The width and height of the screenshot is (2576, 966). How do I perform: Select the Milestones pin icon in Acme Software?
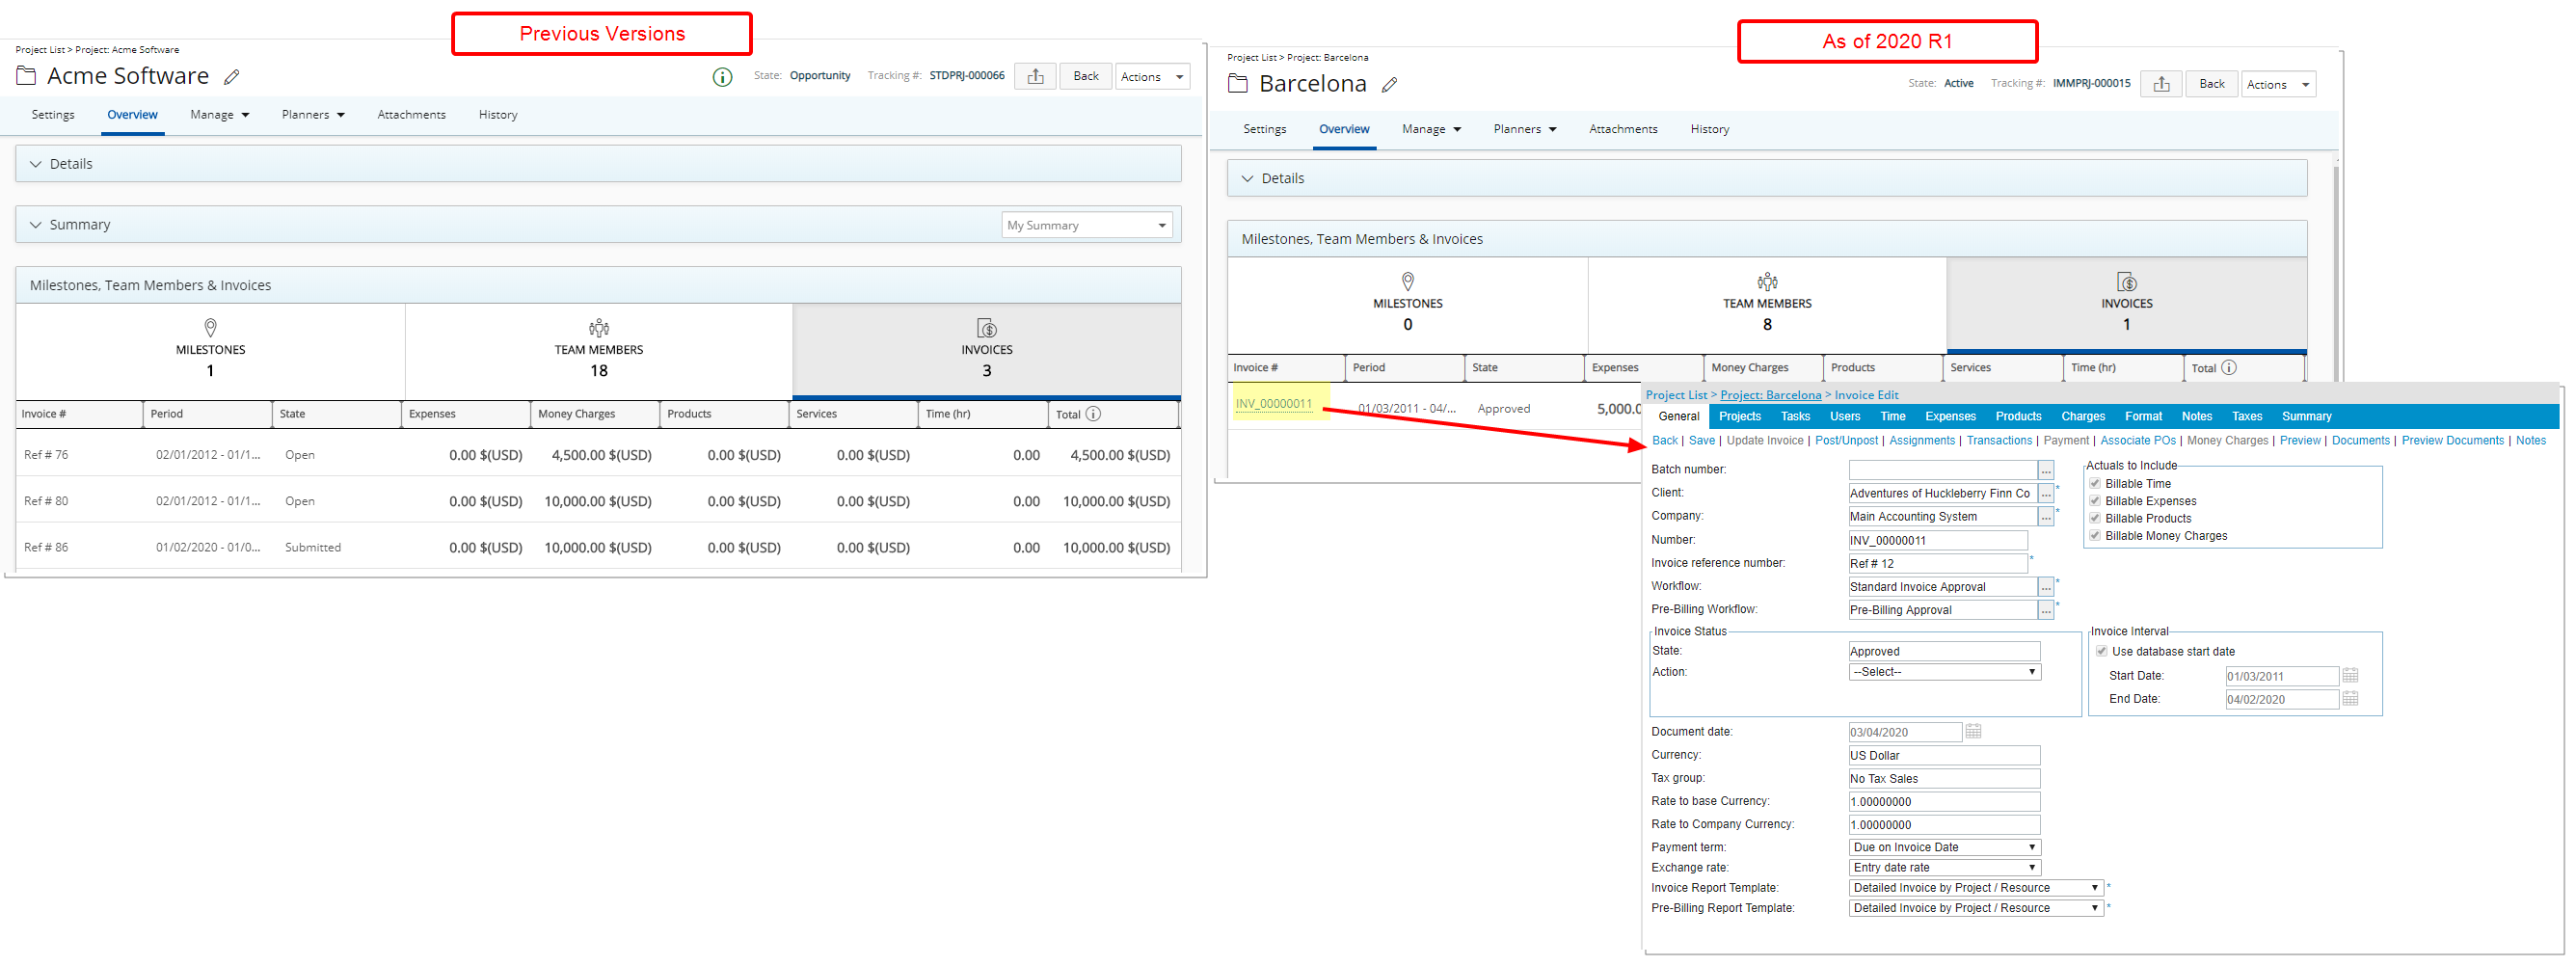pyautogui.click(x=210, y=327)
